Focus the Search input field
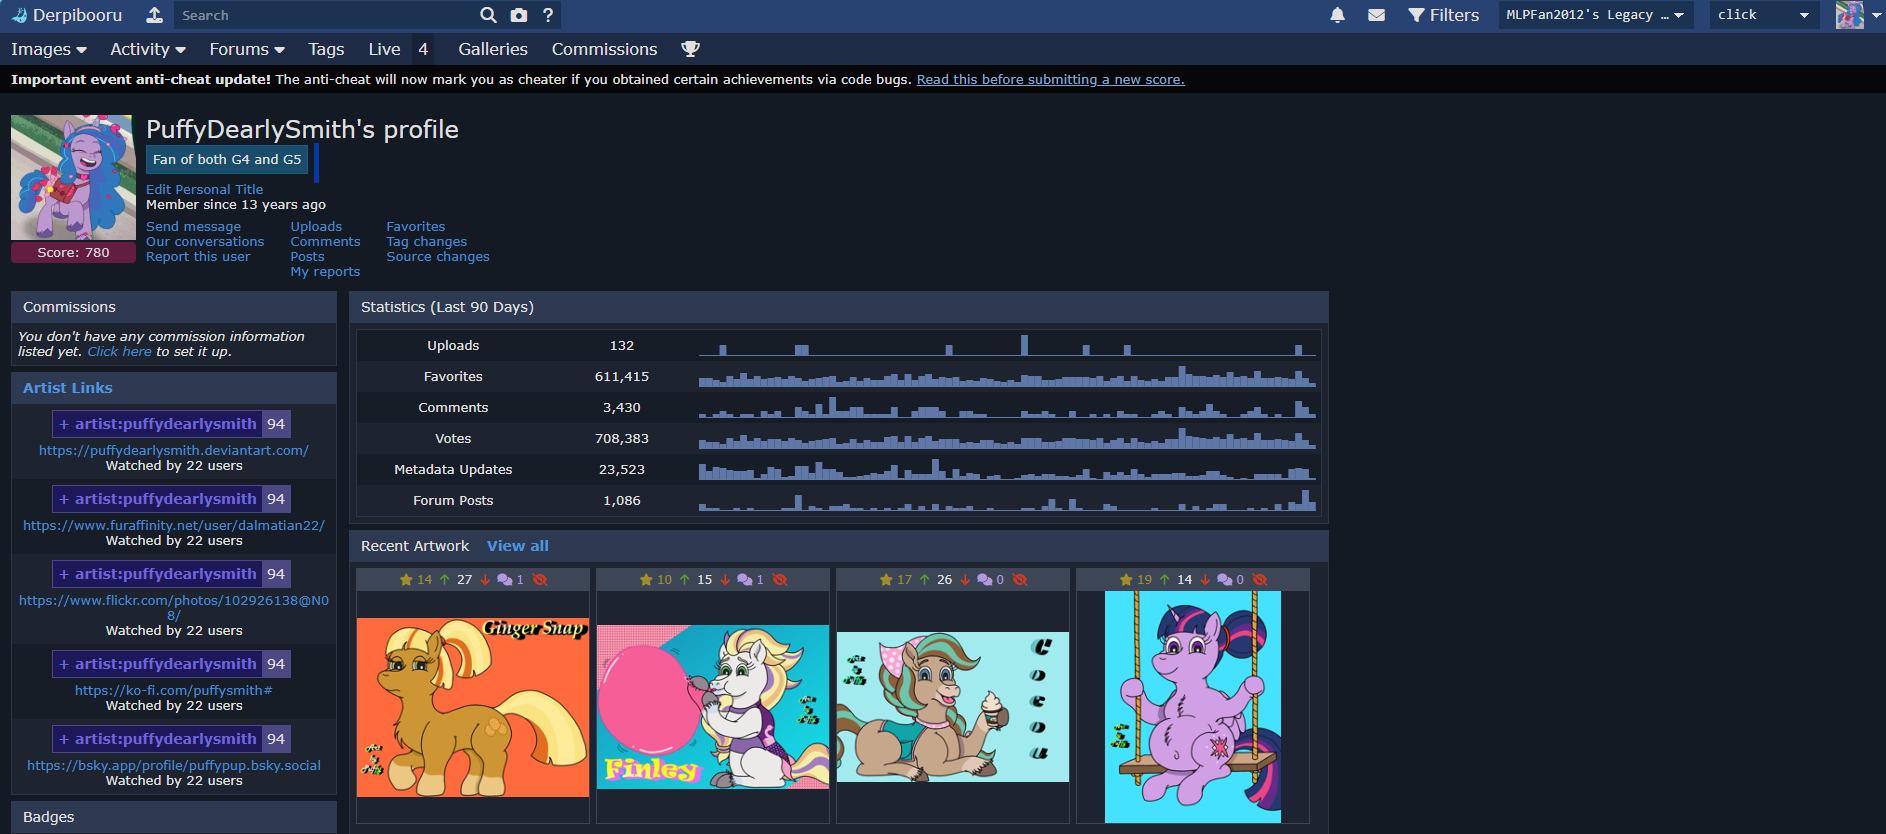This screenshot has height=834, width=1886. coord(326,15)
